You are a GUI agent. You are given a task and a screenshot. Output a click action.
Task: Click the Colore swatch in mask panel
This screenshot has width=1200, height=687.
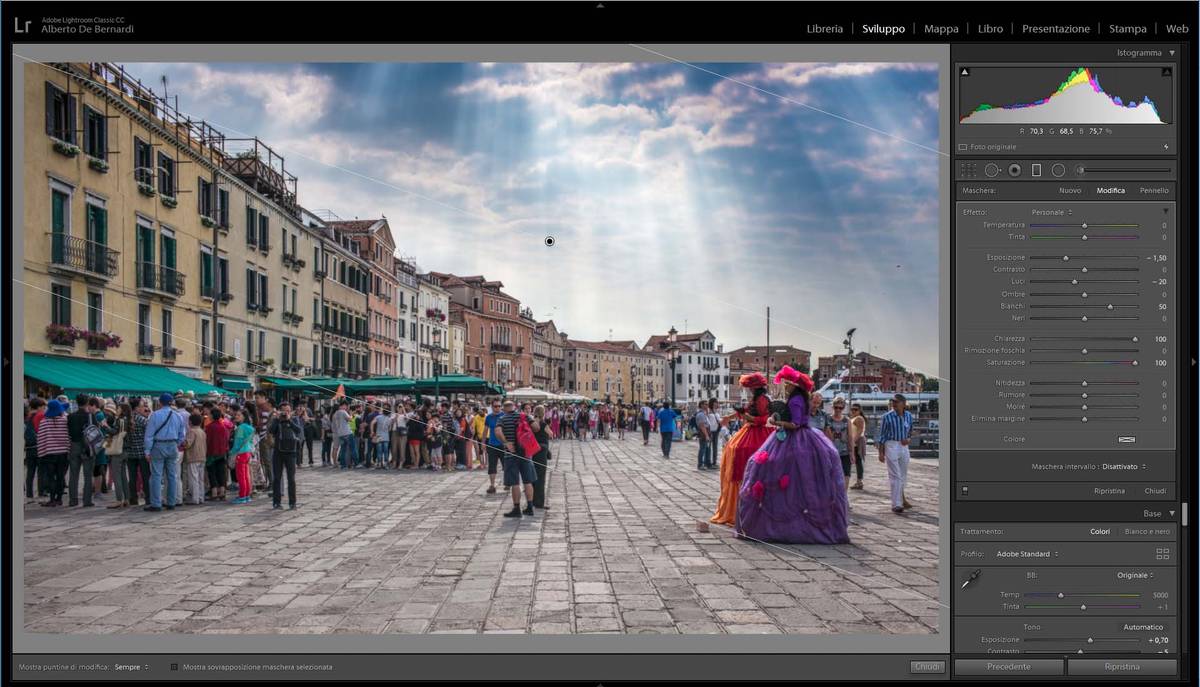point(1126,439)
